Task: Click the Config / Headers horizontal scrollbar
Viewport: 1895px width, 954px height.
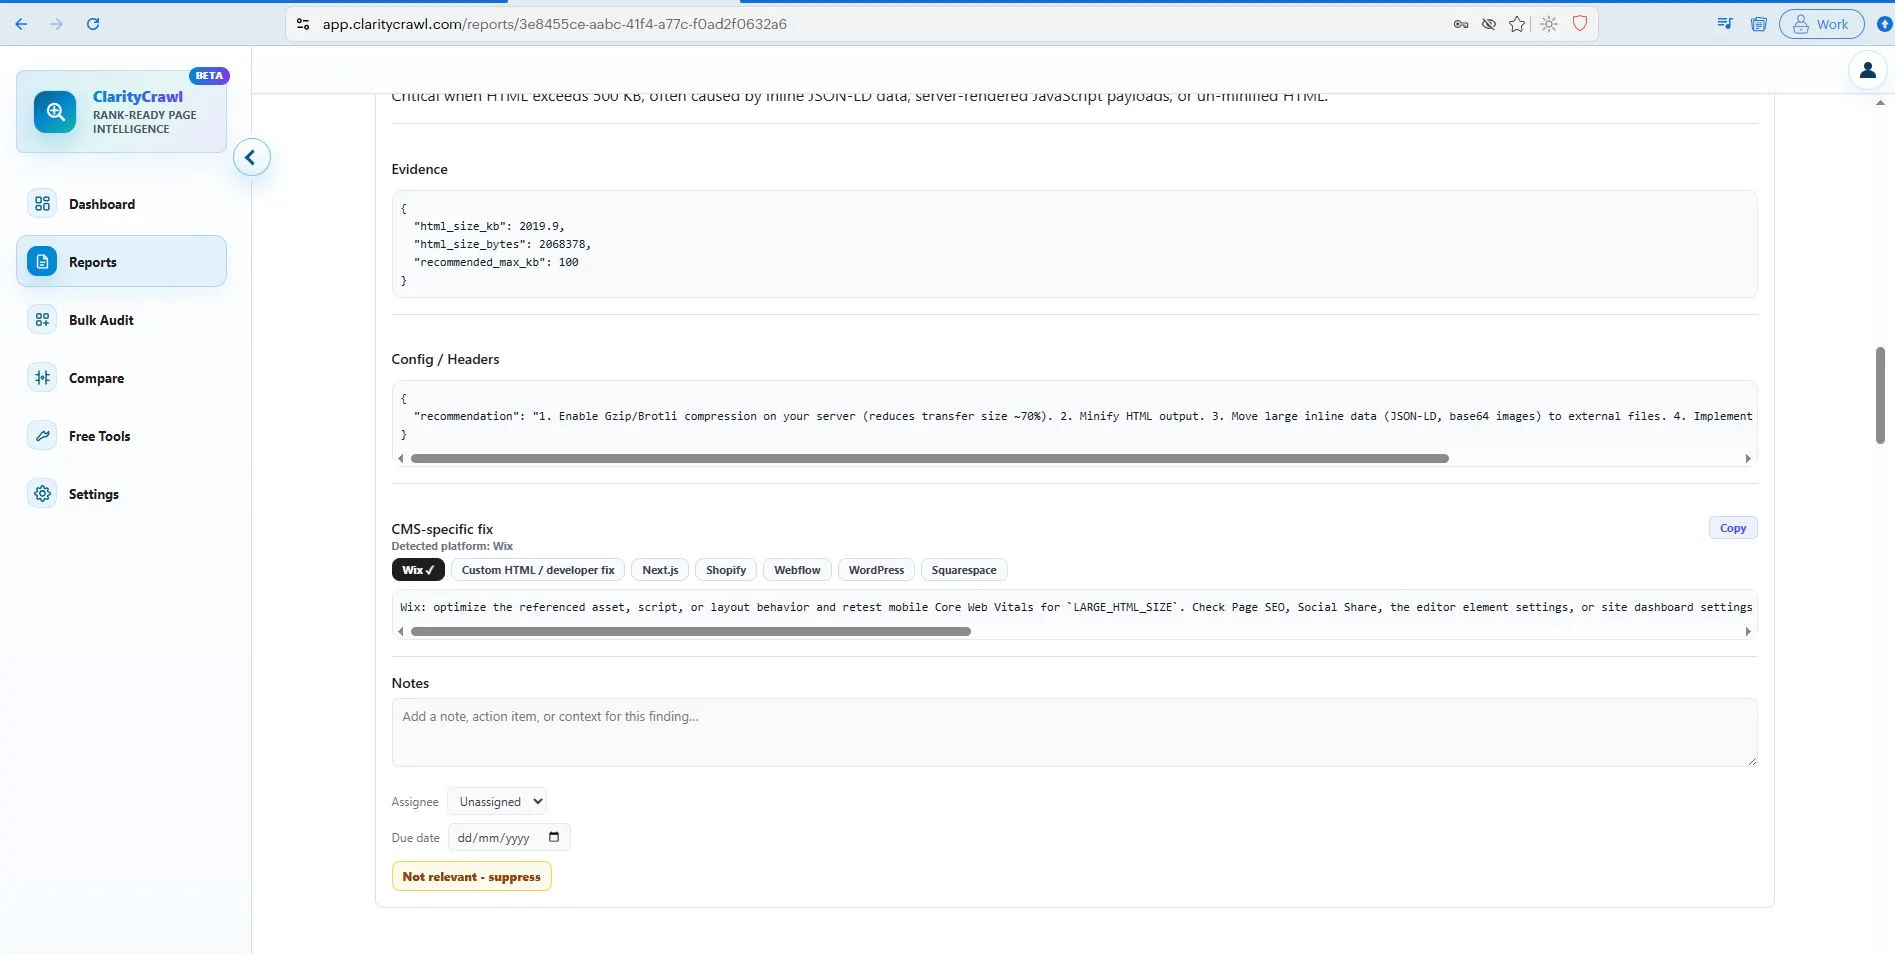Action: [930, 458]
